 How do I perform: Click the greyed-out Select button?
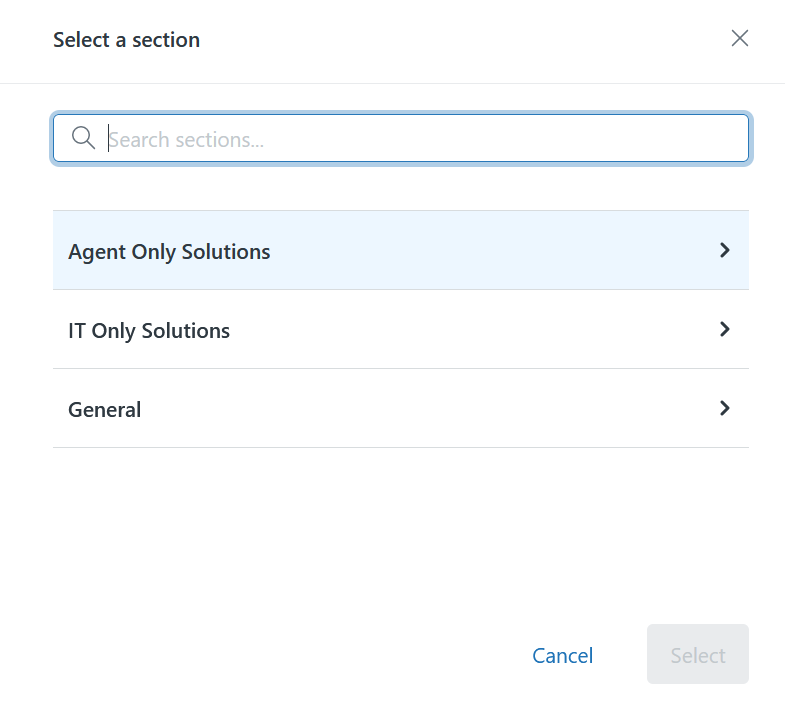(698, 654)
